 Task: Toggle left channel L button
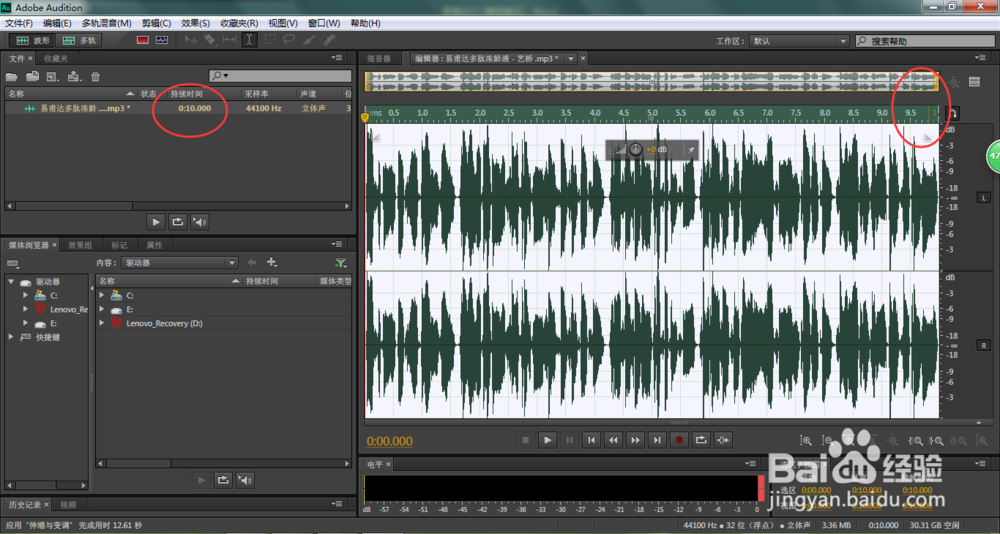pyautogui.click(x=983, y=198)
